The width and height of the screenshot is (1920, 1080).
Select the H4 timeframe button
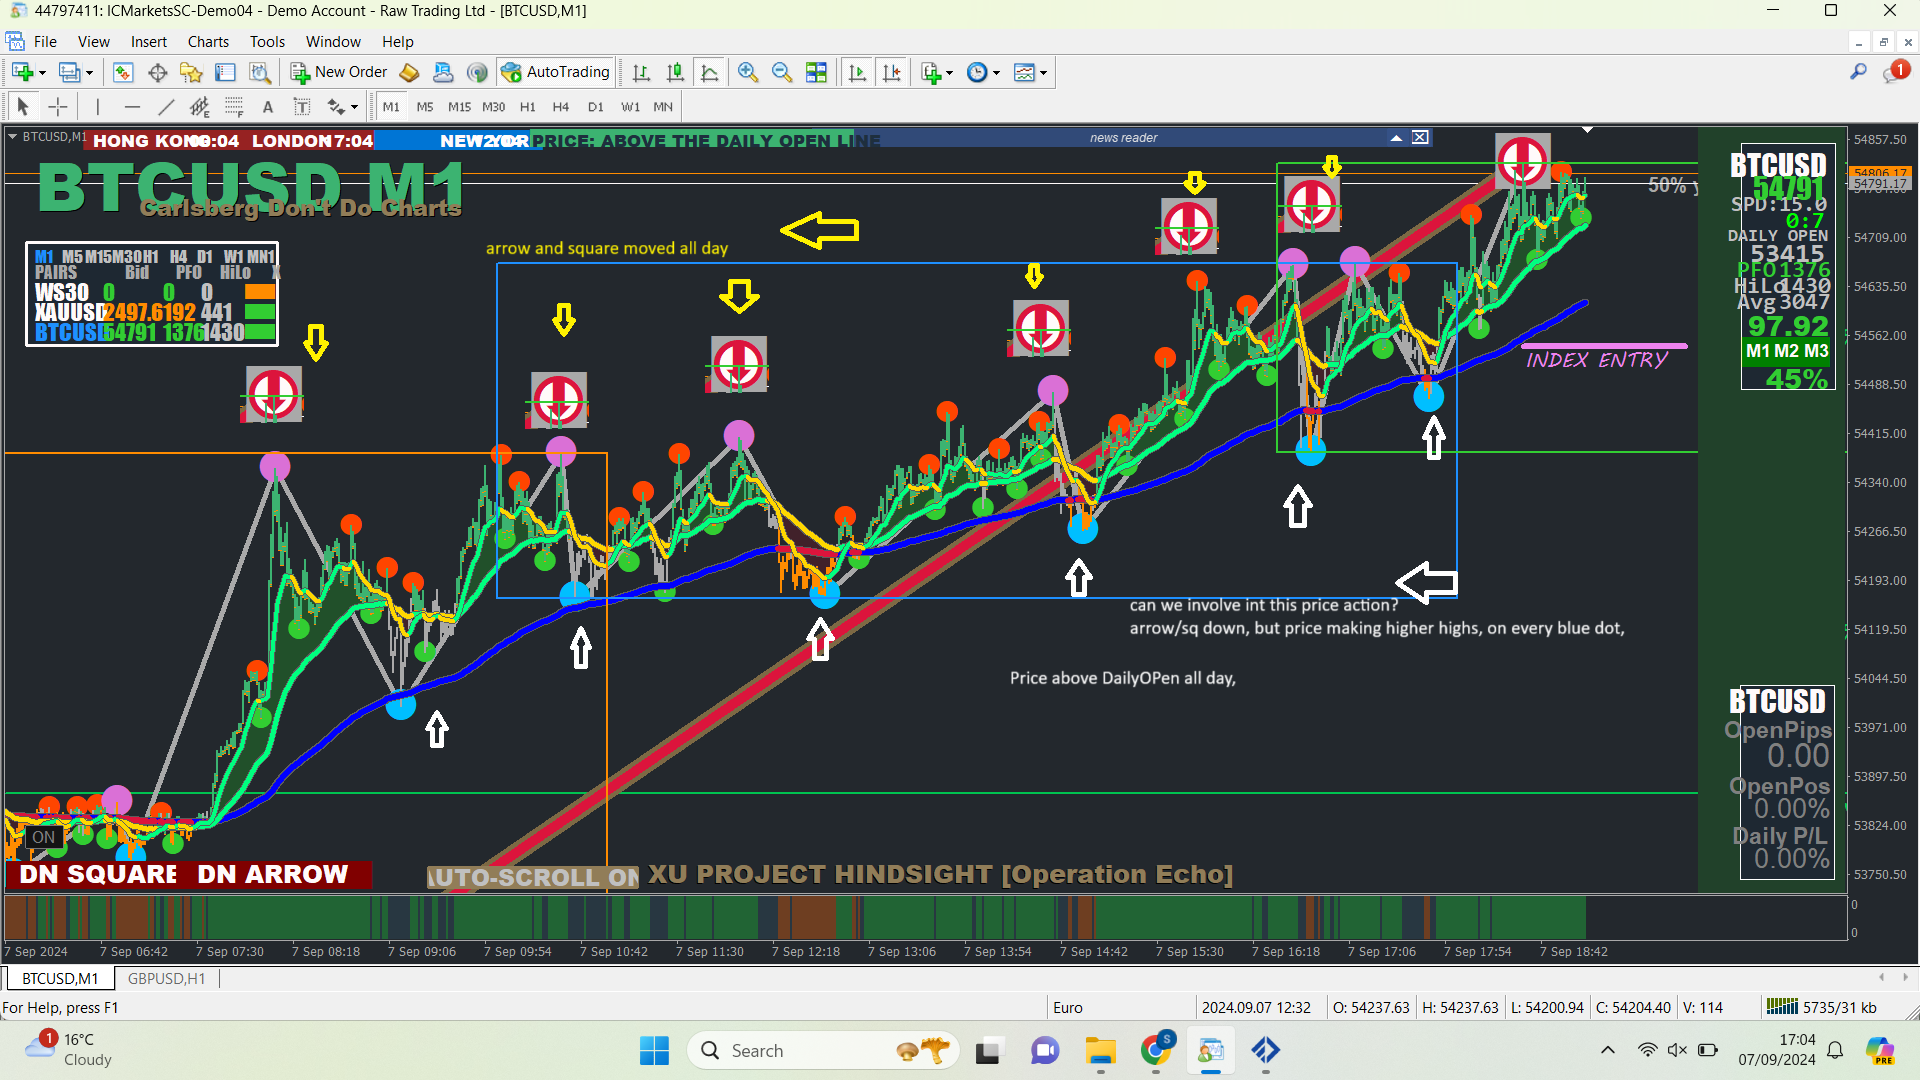(x=560, y=107)
